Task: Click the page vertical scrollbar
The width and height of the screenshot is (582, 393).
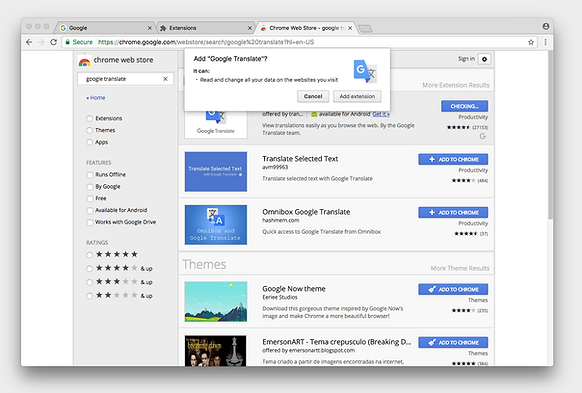Action: pos(550,135)
